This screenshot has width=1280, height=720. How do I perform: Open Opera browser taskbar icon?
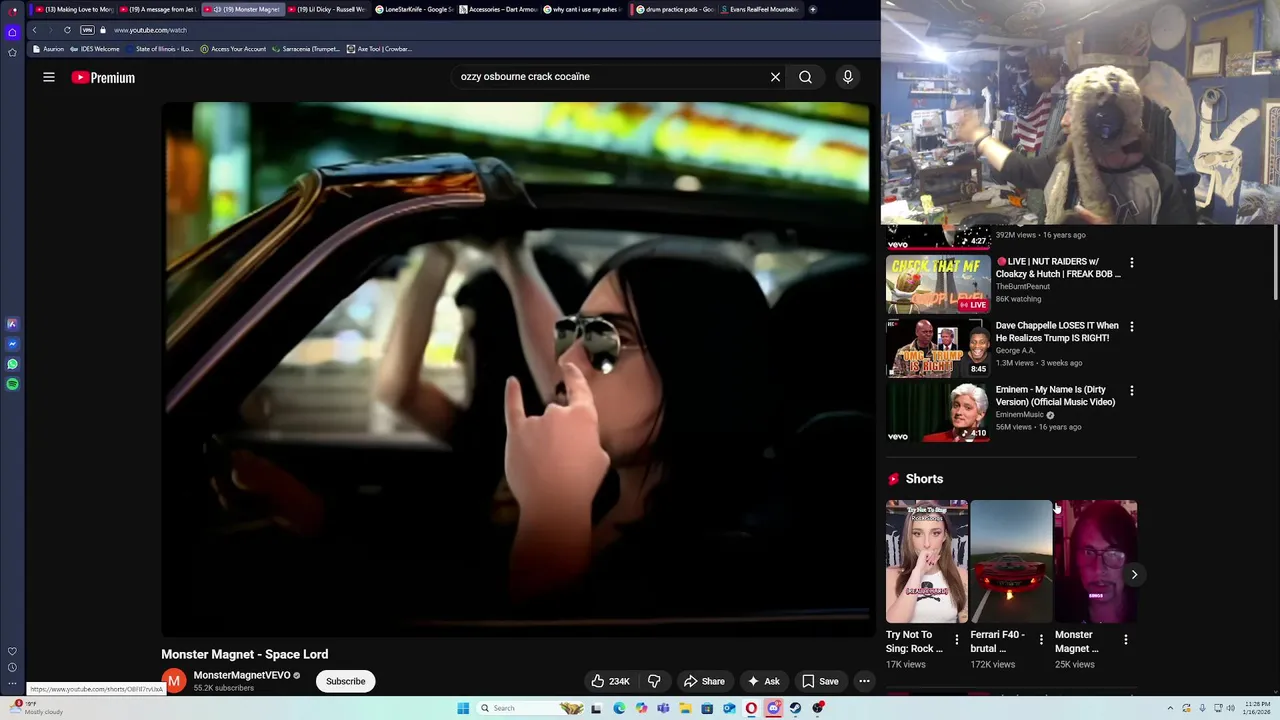[x=751, y=708]
